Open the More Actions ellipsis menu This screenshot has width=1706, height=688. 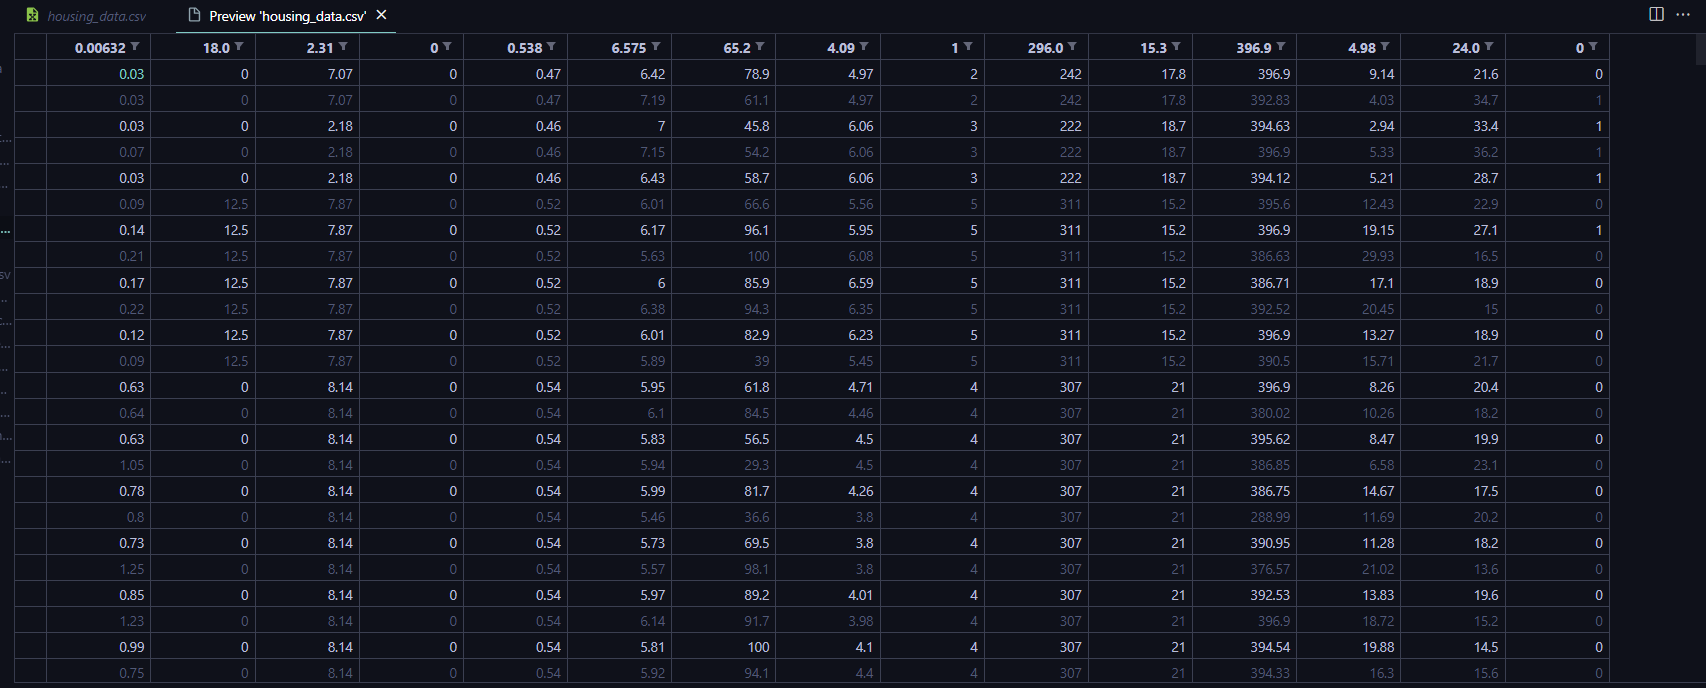[1683, 14]
